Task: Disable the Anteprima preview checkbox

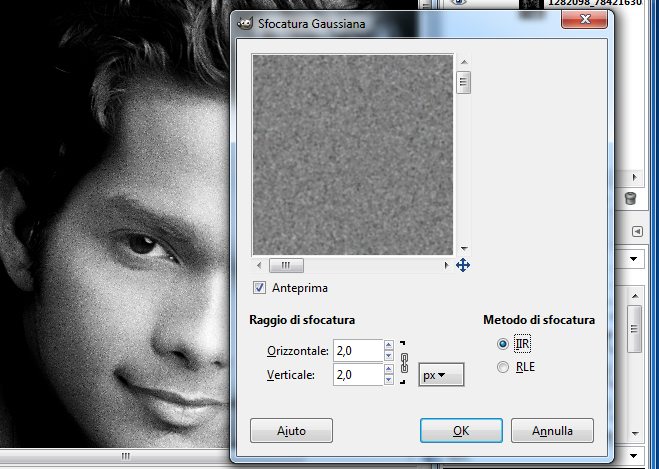Action: click(260, 288)
